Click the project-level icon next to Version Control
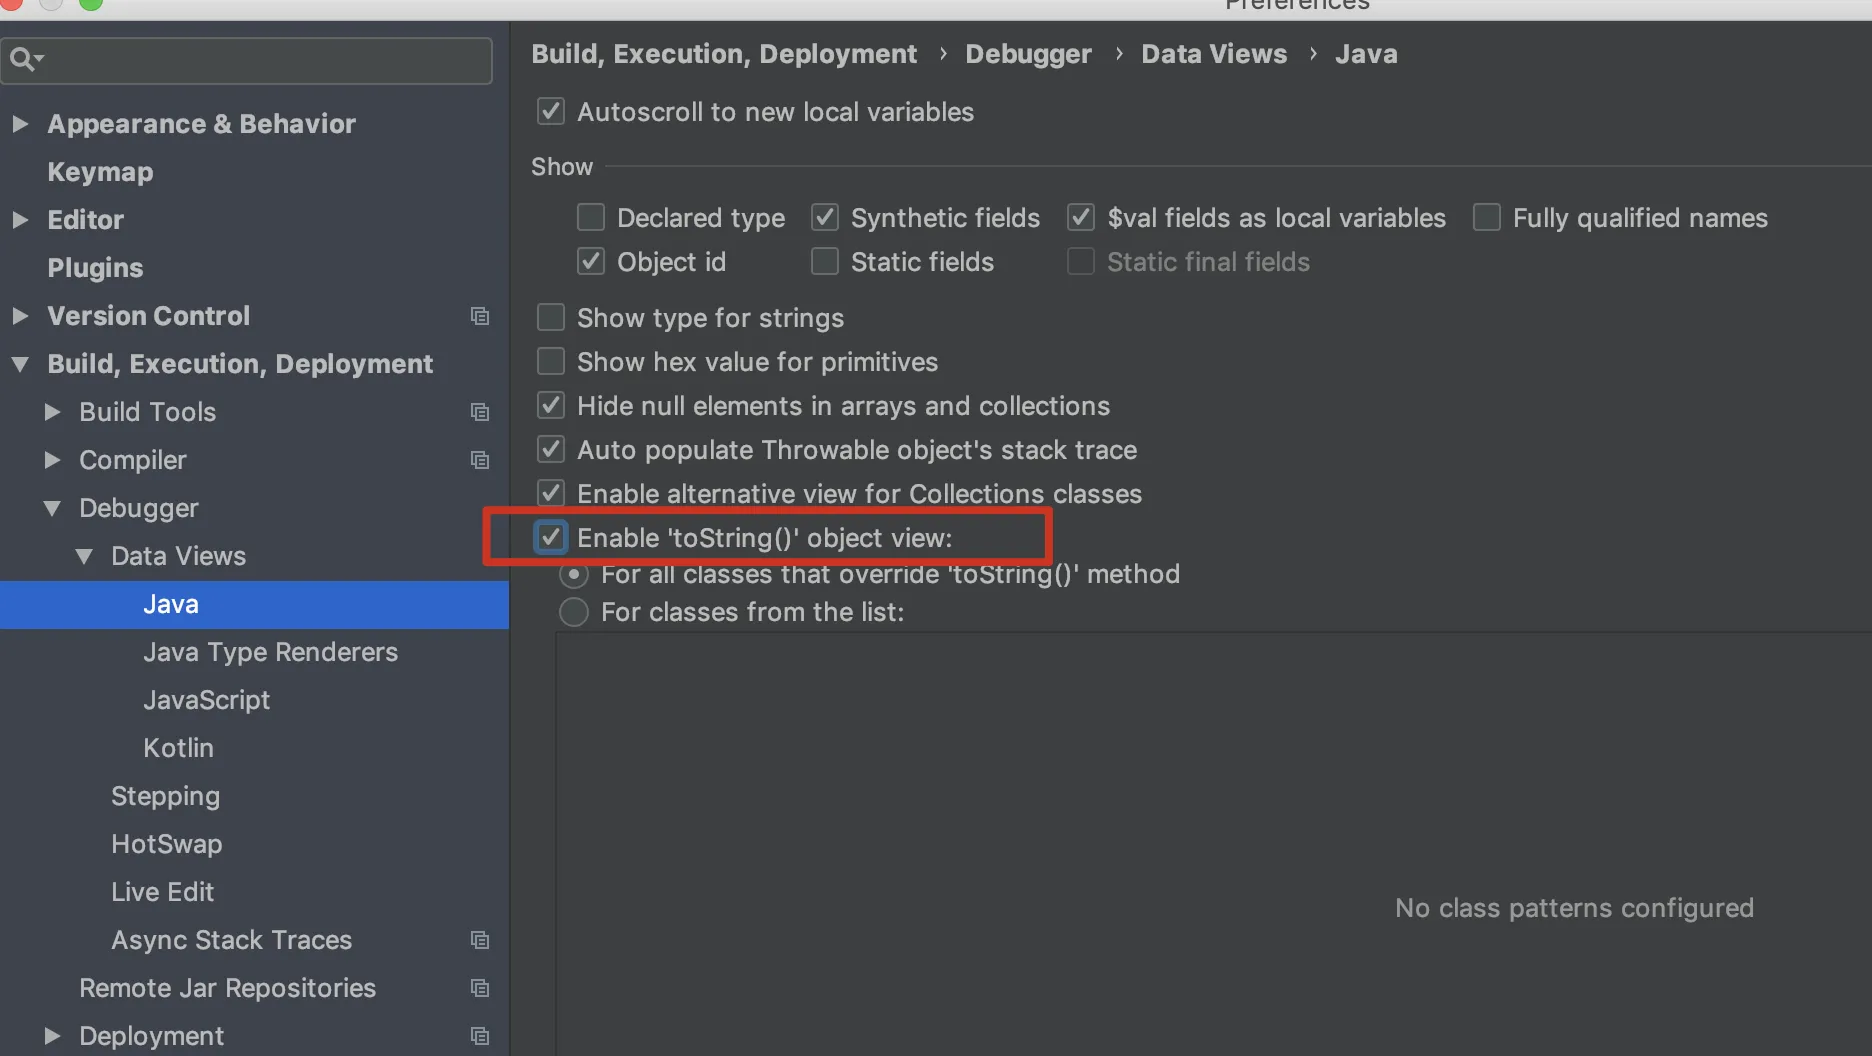Image resolution: width=1872 pixels, height=1056 pixels. tap(480, 316)
